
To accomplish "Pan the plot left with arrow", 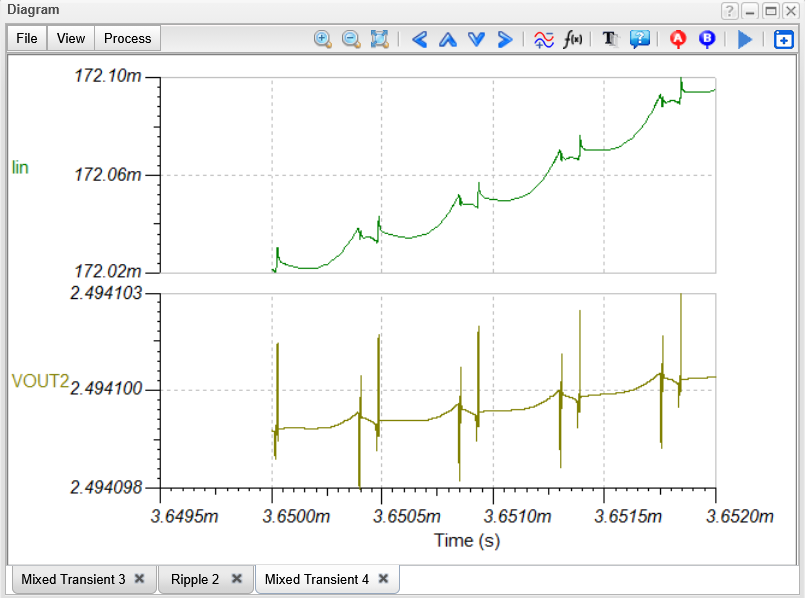I will tap(420, 39).
